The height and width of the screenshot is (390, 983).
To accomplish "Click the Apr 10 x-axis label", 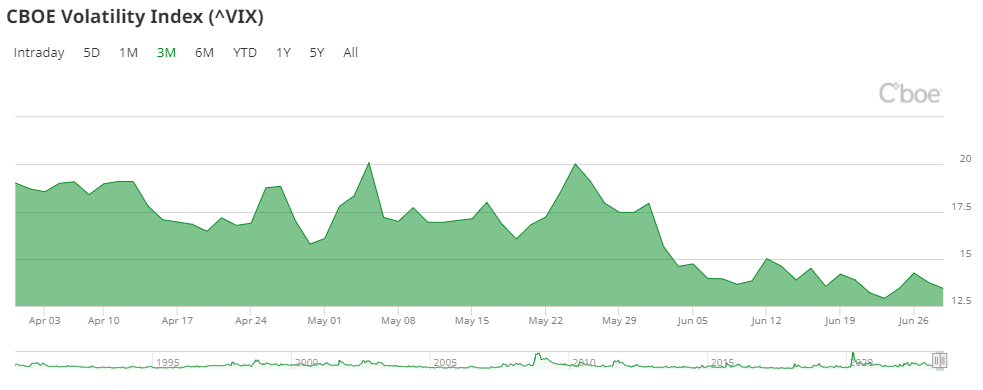I will tap(103, 321).
